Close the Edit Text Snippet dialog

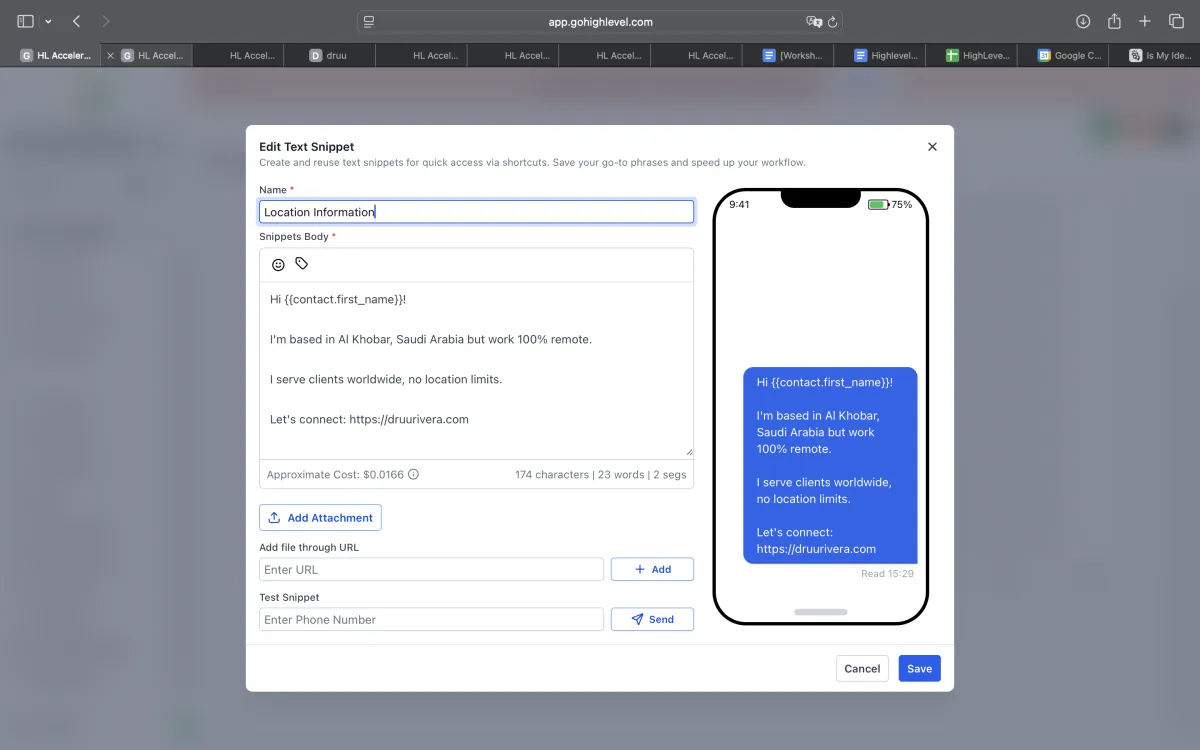[x=932, y=147]
